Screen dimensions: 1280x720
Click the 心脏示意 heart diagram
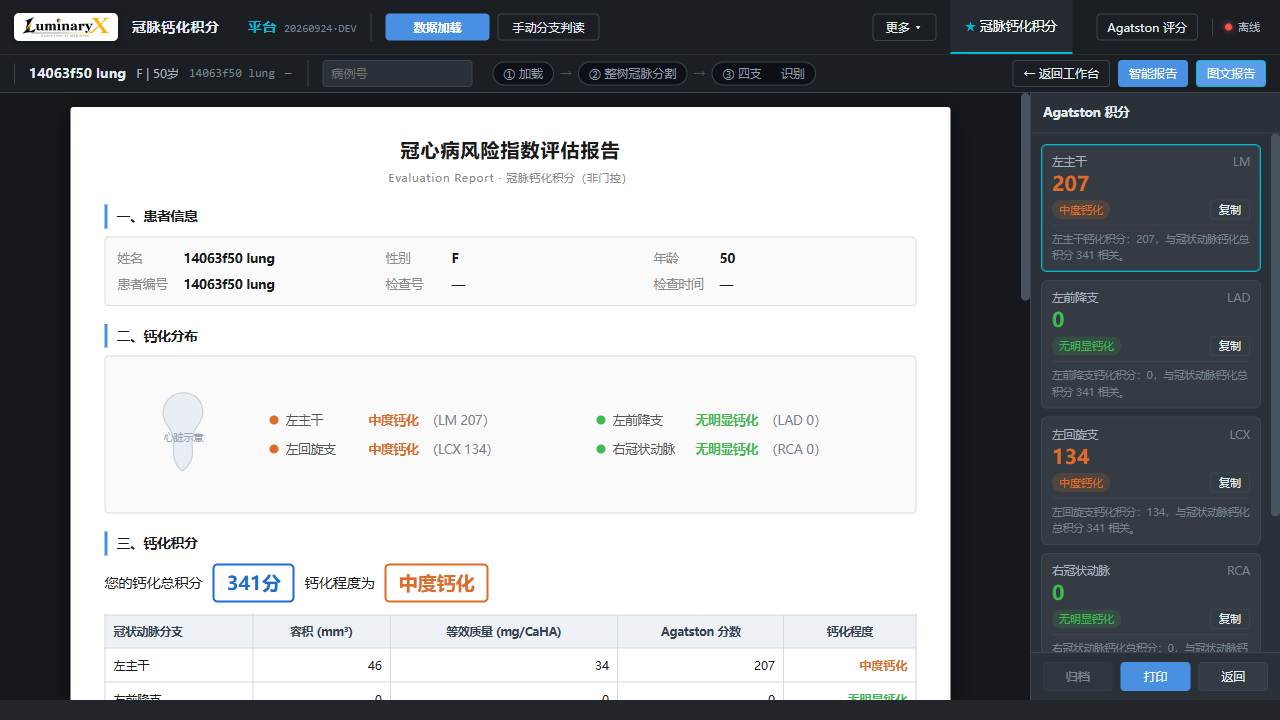point(183,432)
